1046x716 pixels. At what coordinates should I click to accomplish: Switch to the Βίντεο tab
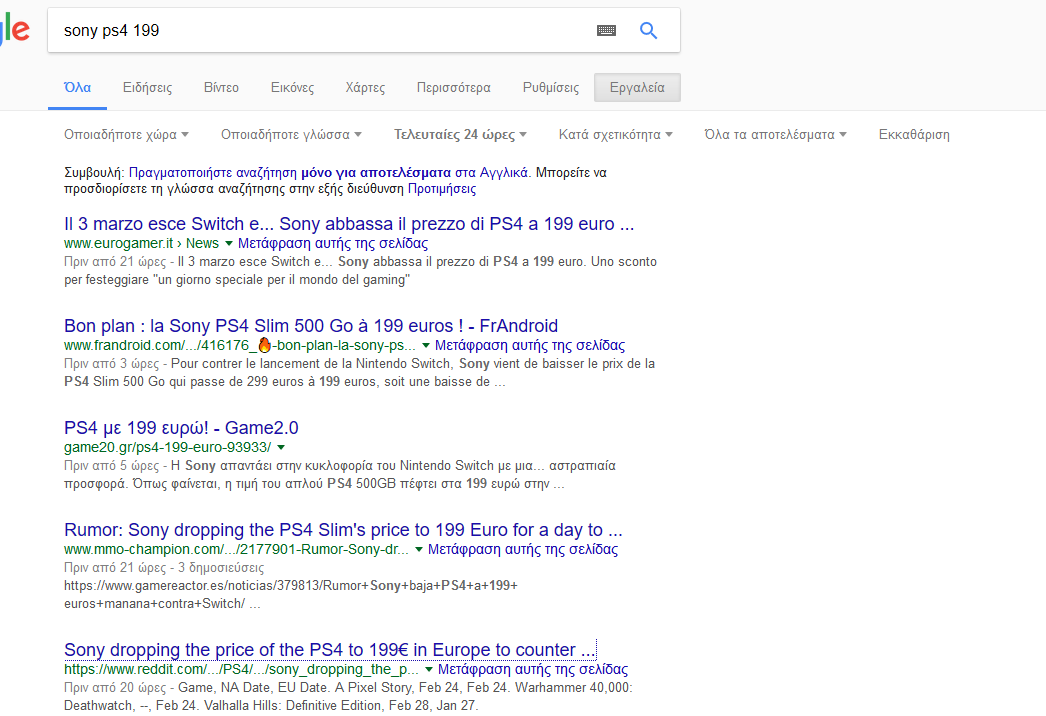pos(221,87)
